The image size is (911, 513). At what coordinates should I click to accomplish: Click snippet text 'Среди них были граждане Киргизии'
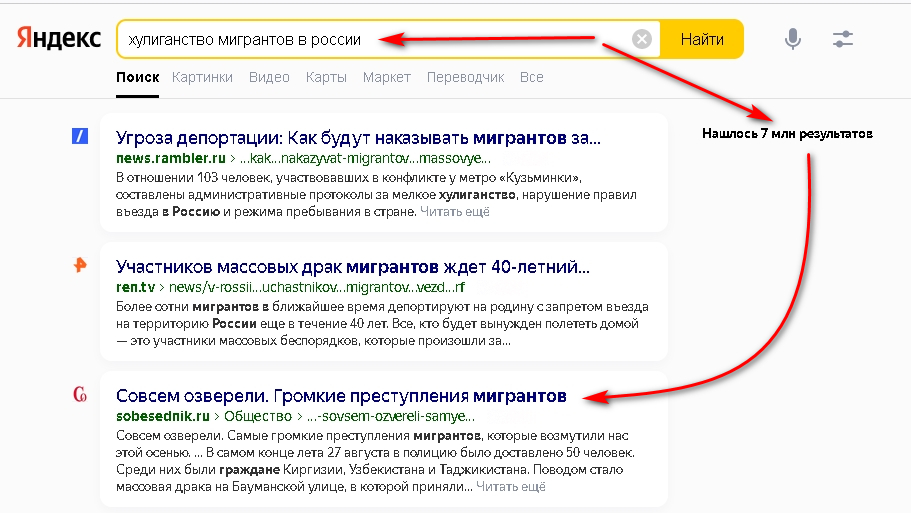point(230,469)
